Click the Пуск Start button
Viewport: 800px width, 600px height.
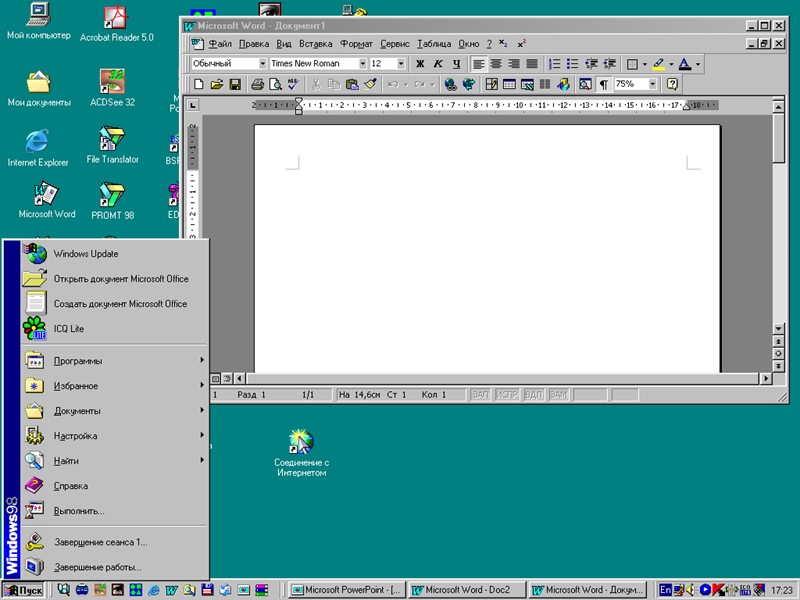[x=23, y=590]
